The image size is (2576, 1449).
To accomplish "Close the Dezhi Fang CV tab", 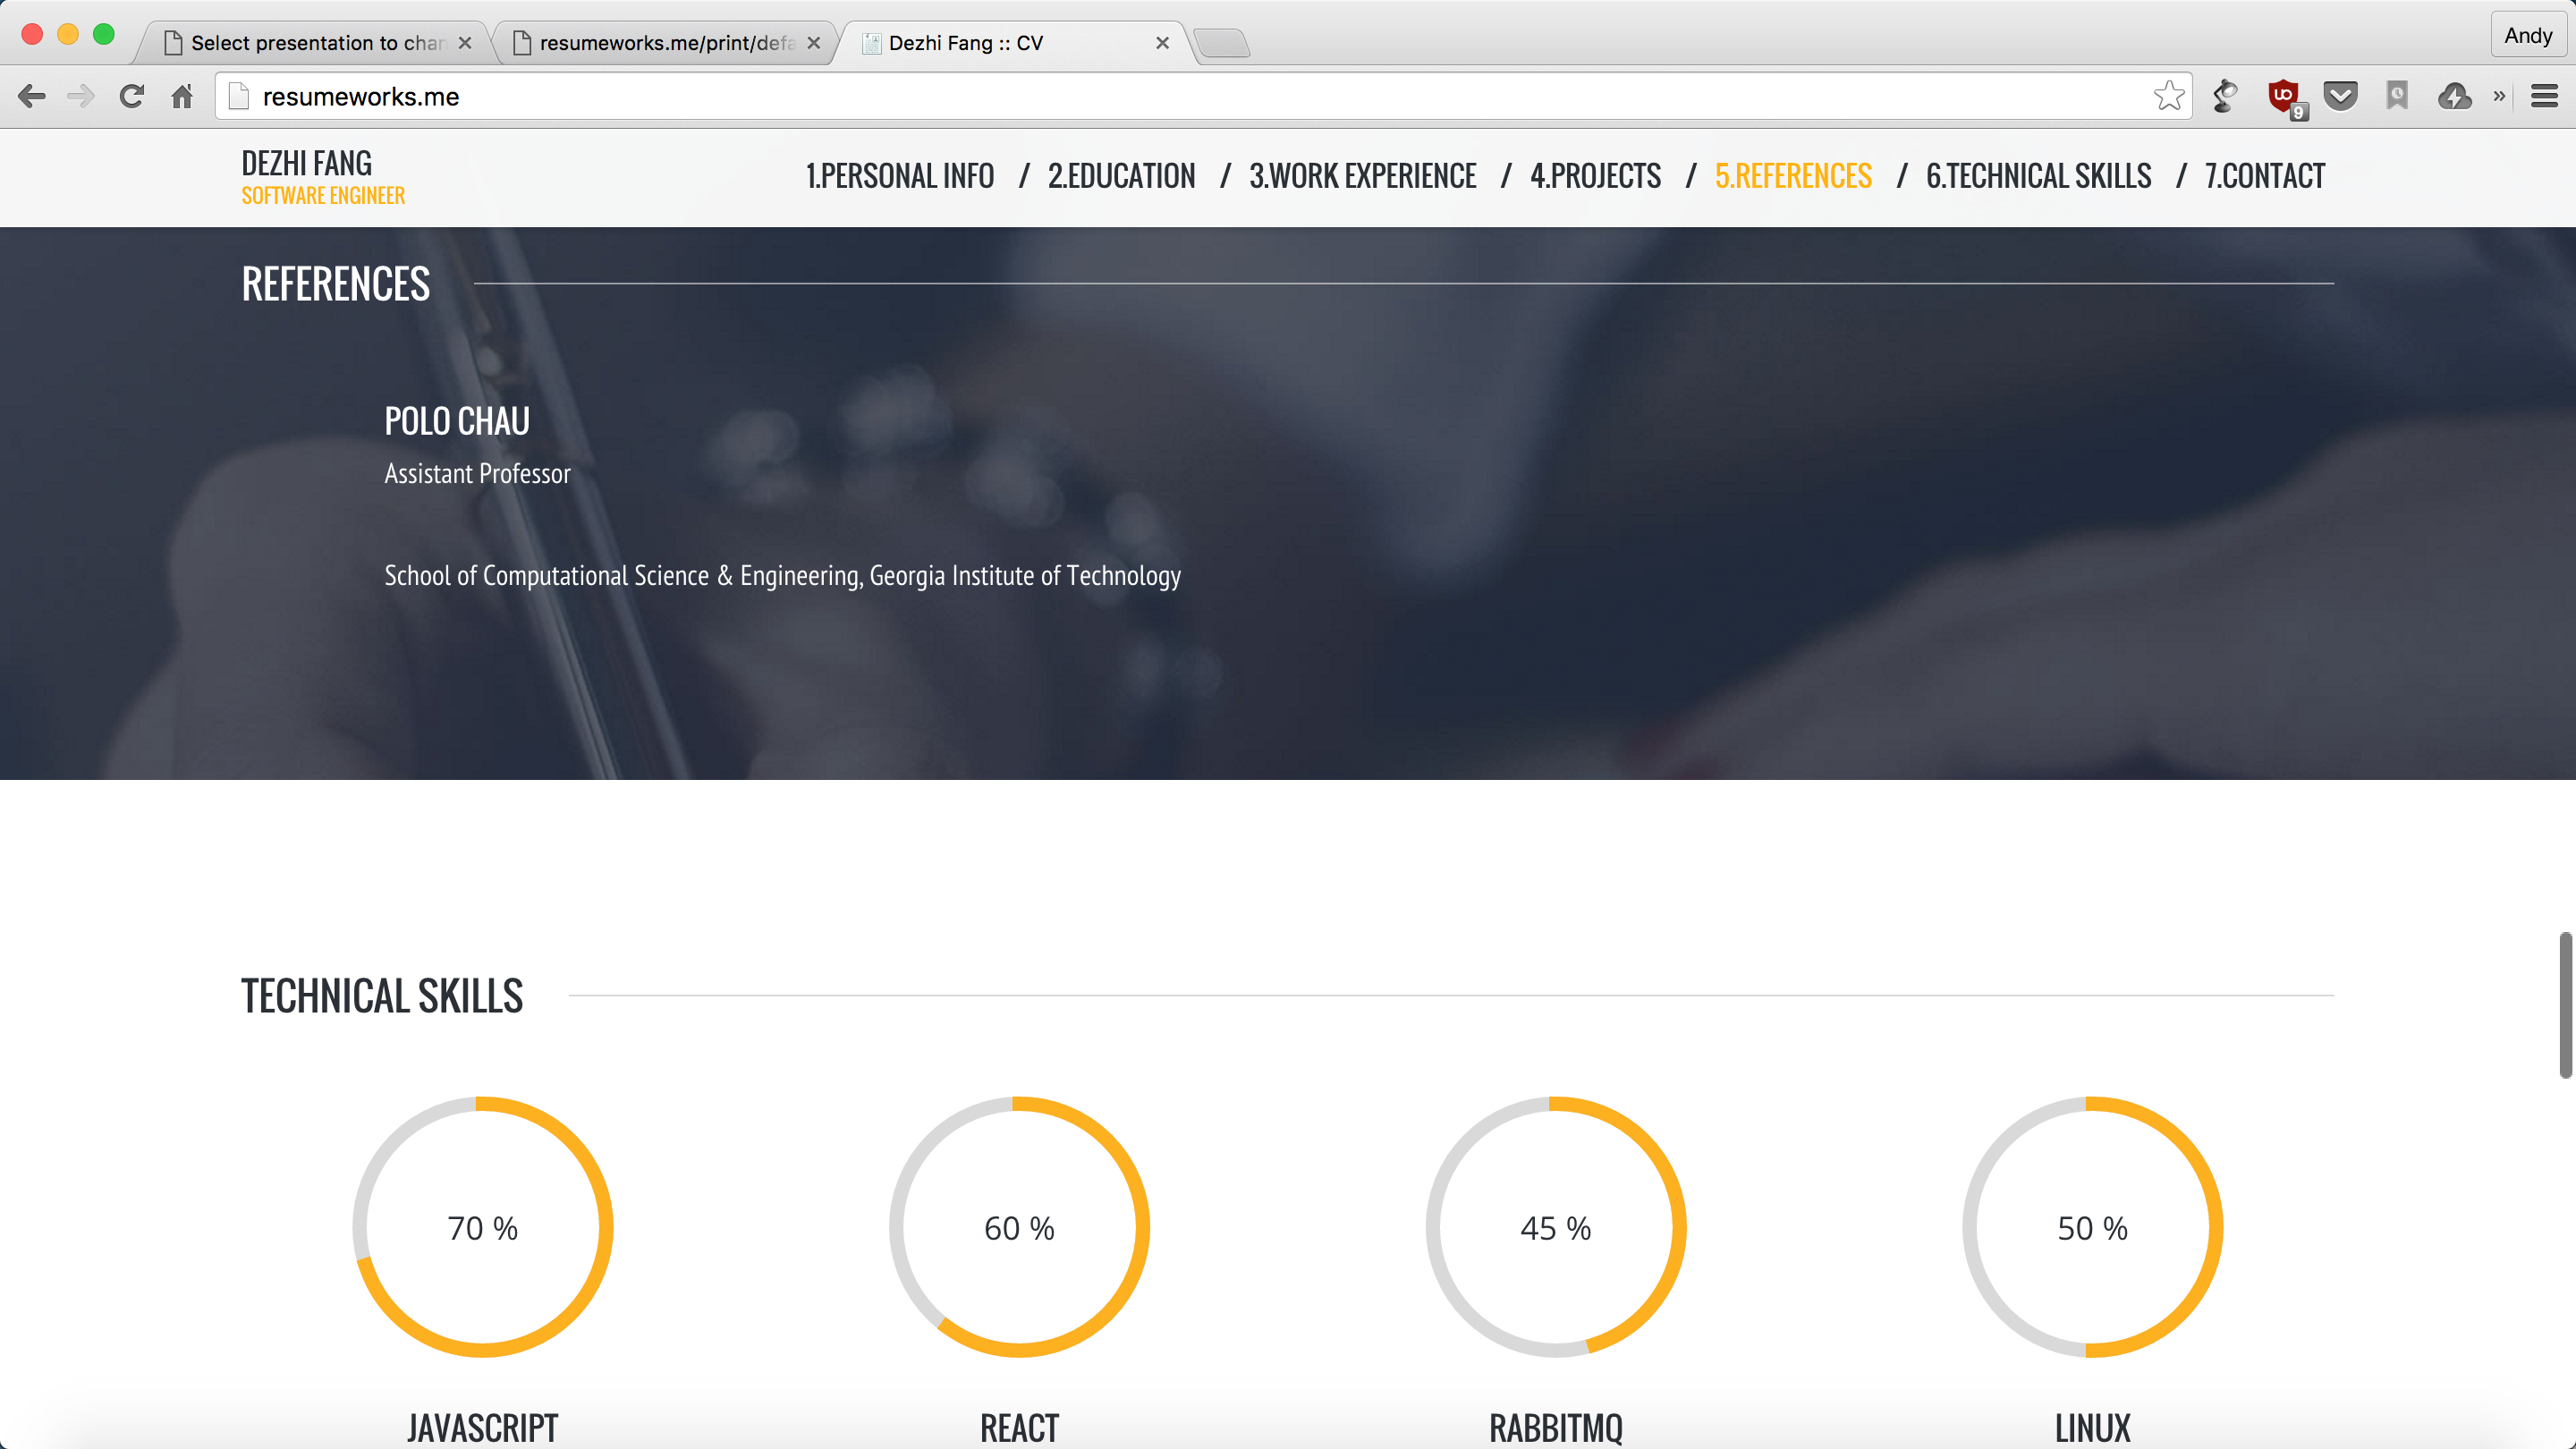I will coord(1162,43).
